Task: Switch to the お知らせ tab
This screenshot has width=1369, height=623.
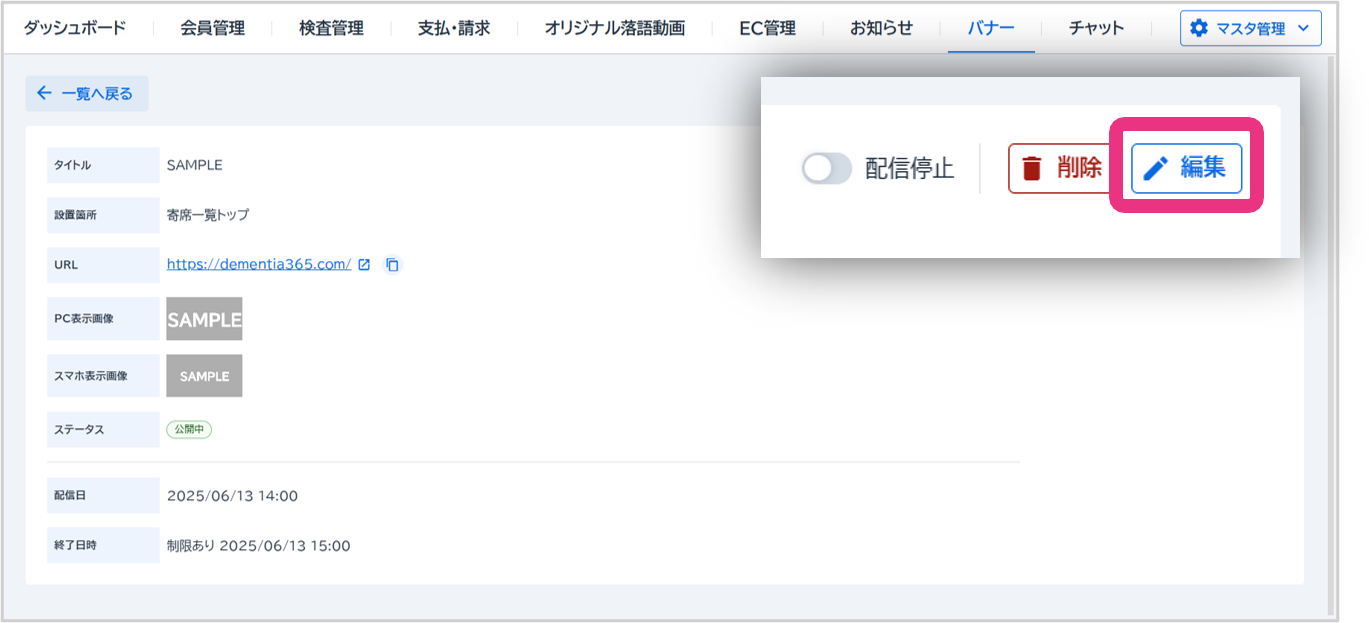Action: coord(881,28)
